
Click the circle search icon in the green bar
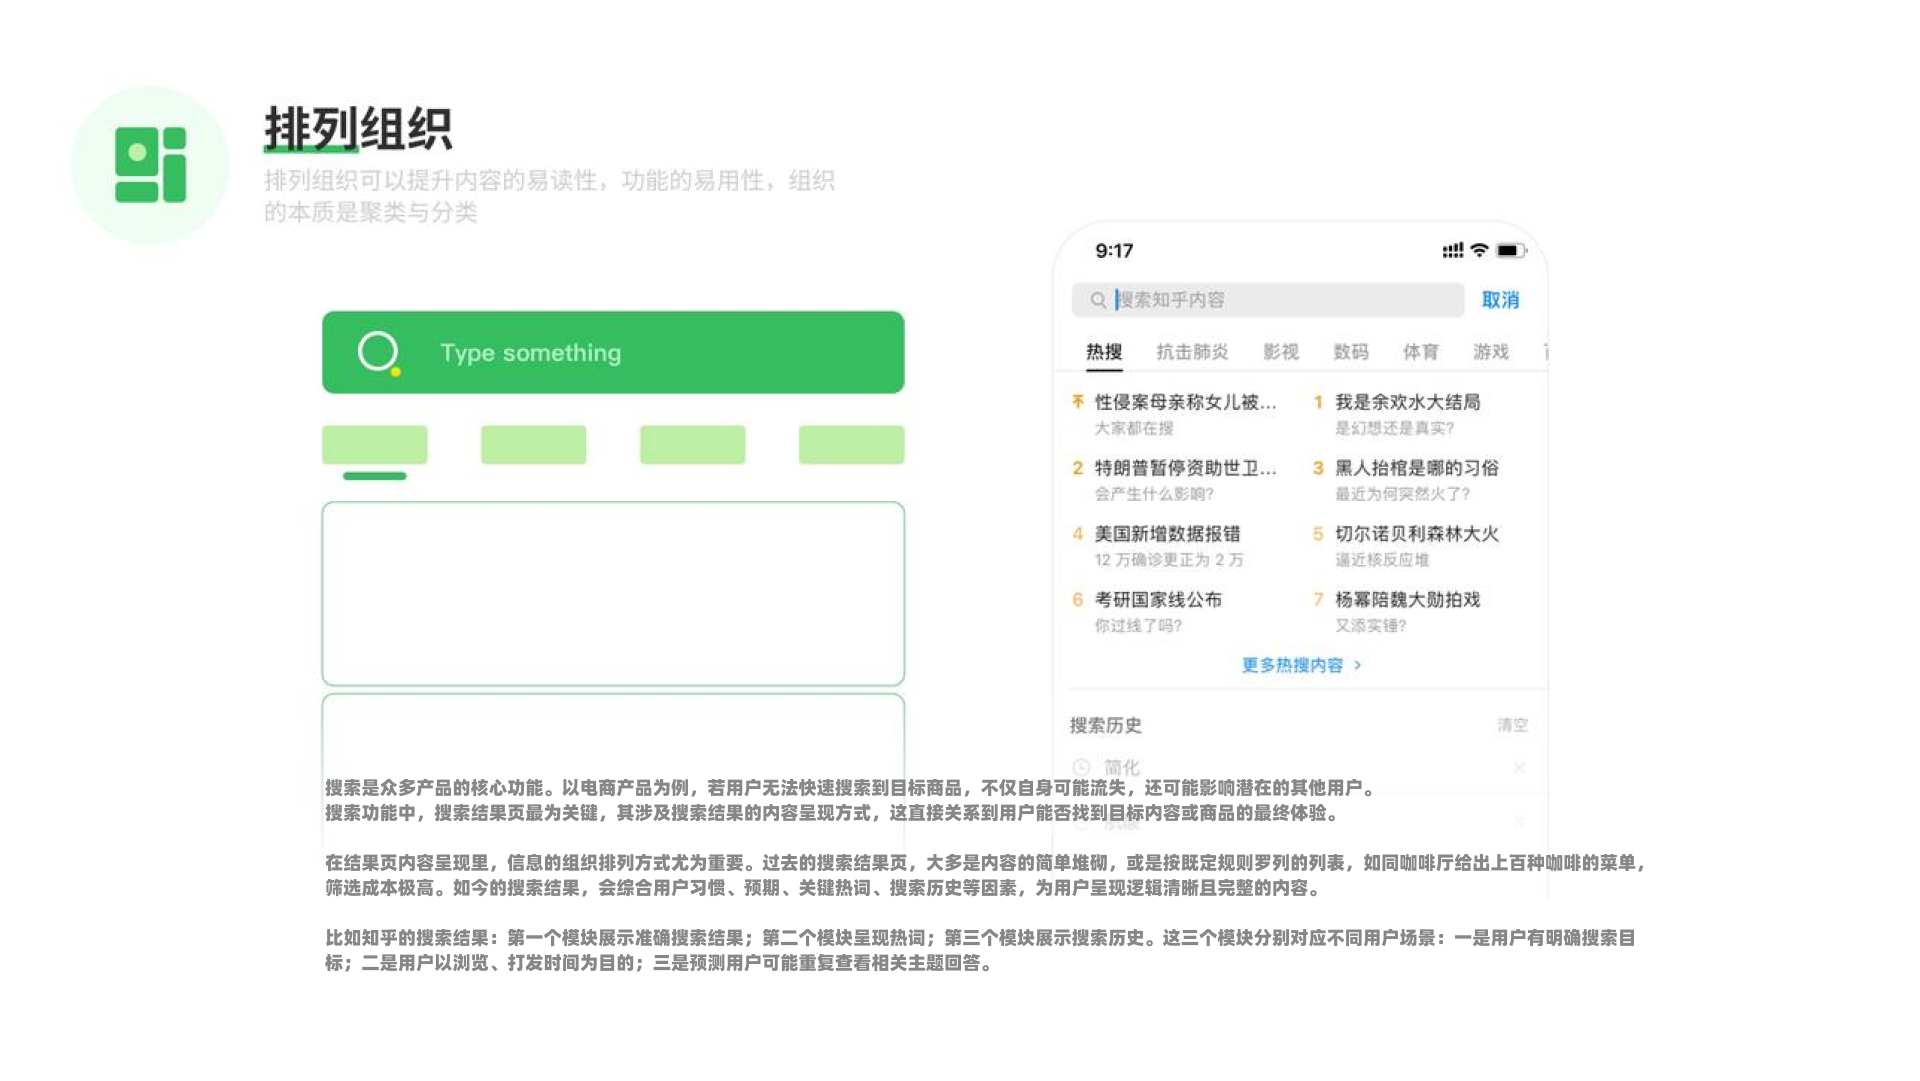point(376,352)
